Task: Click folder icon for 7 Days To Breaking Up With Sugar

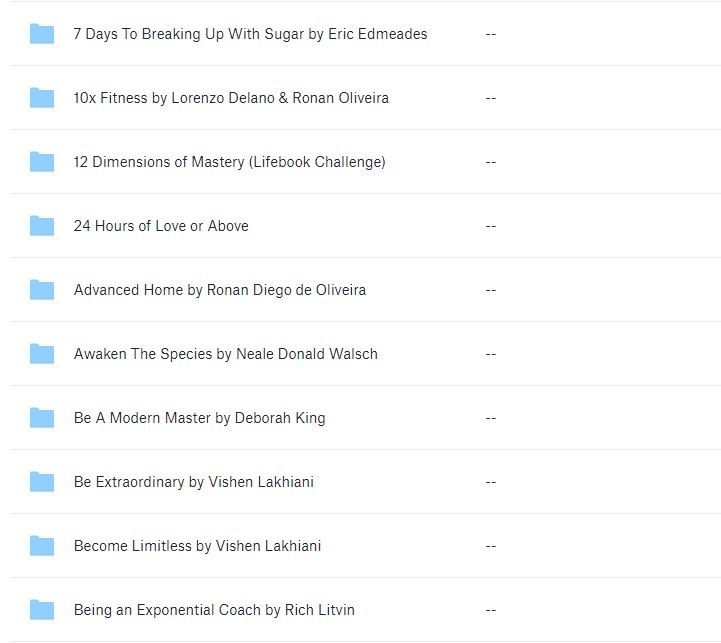Action: point(42,34)
